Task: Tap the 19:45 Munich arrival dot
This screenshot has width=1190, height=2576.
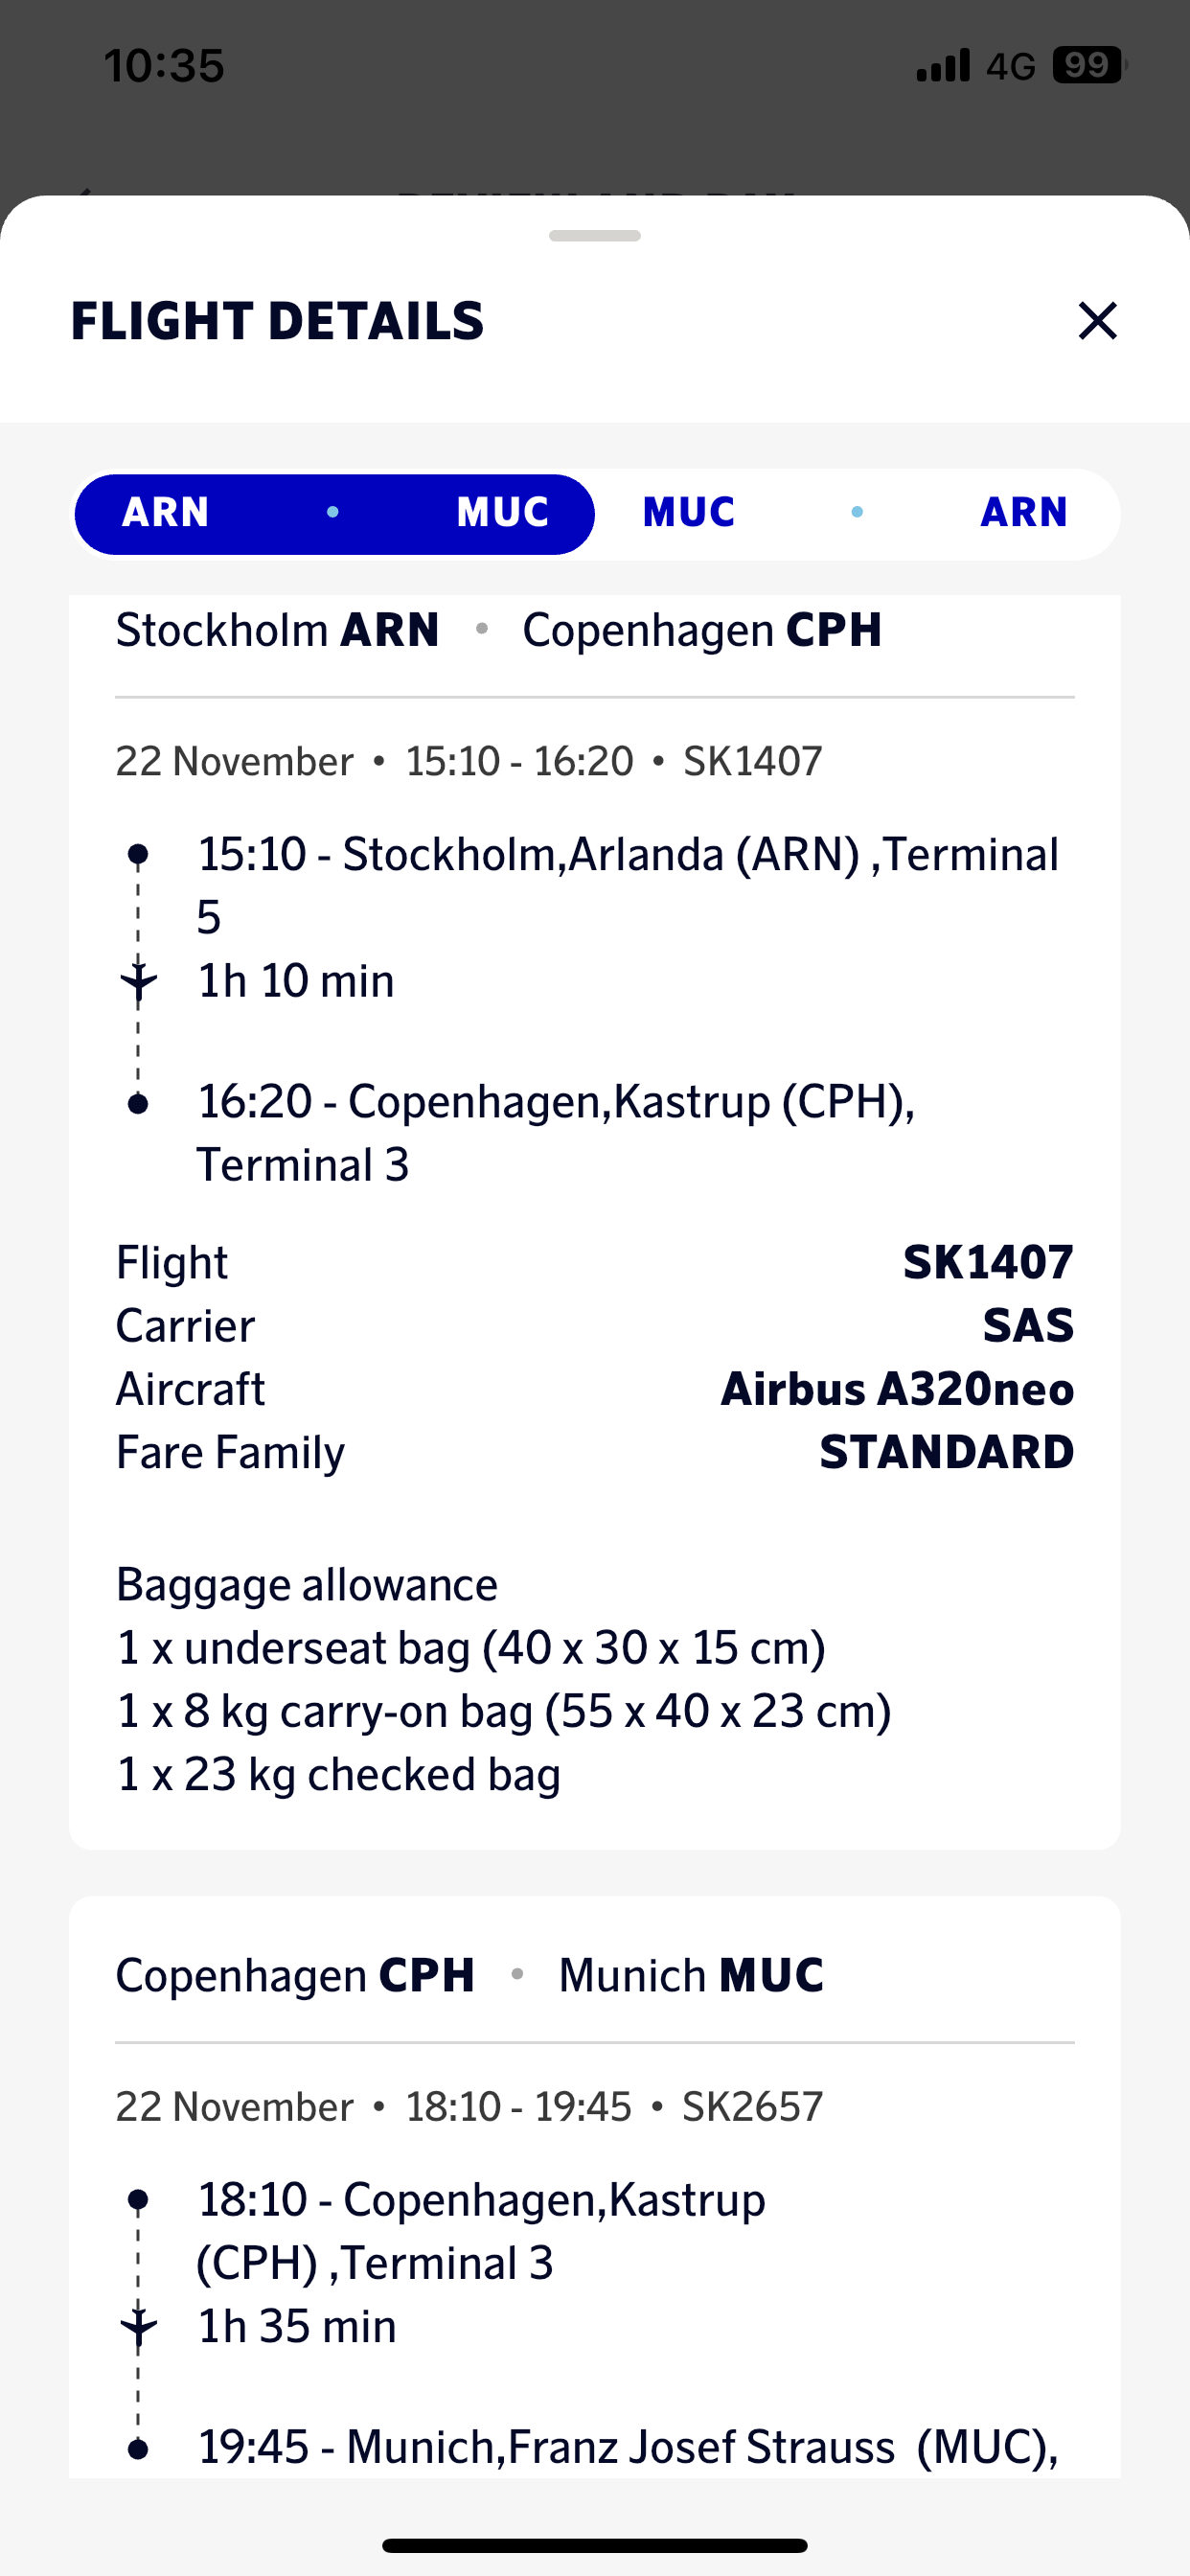Action: coord(139,2449)
